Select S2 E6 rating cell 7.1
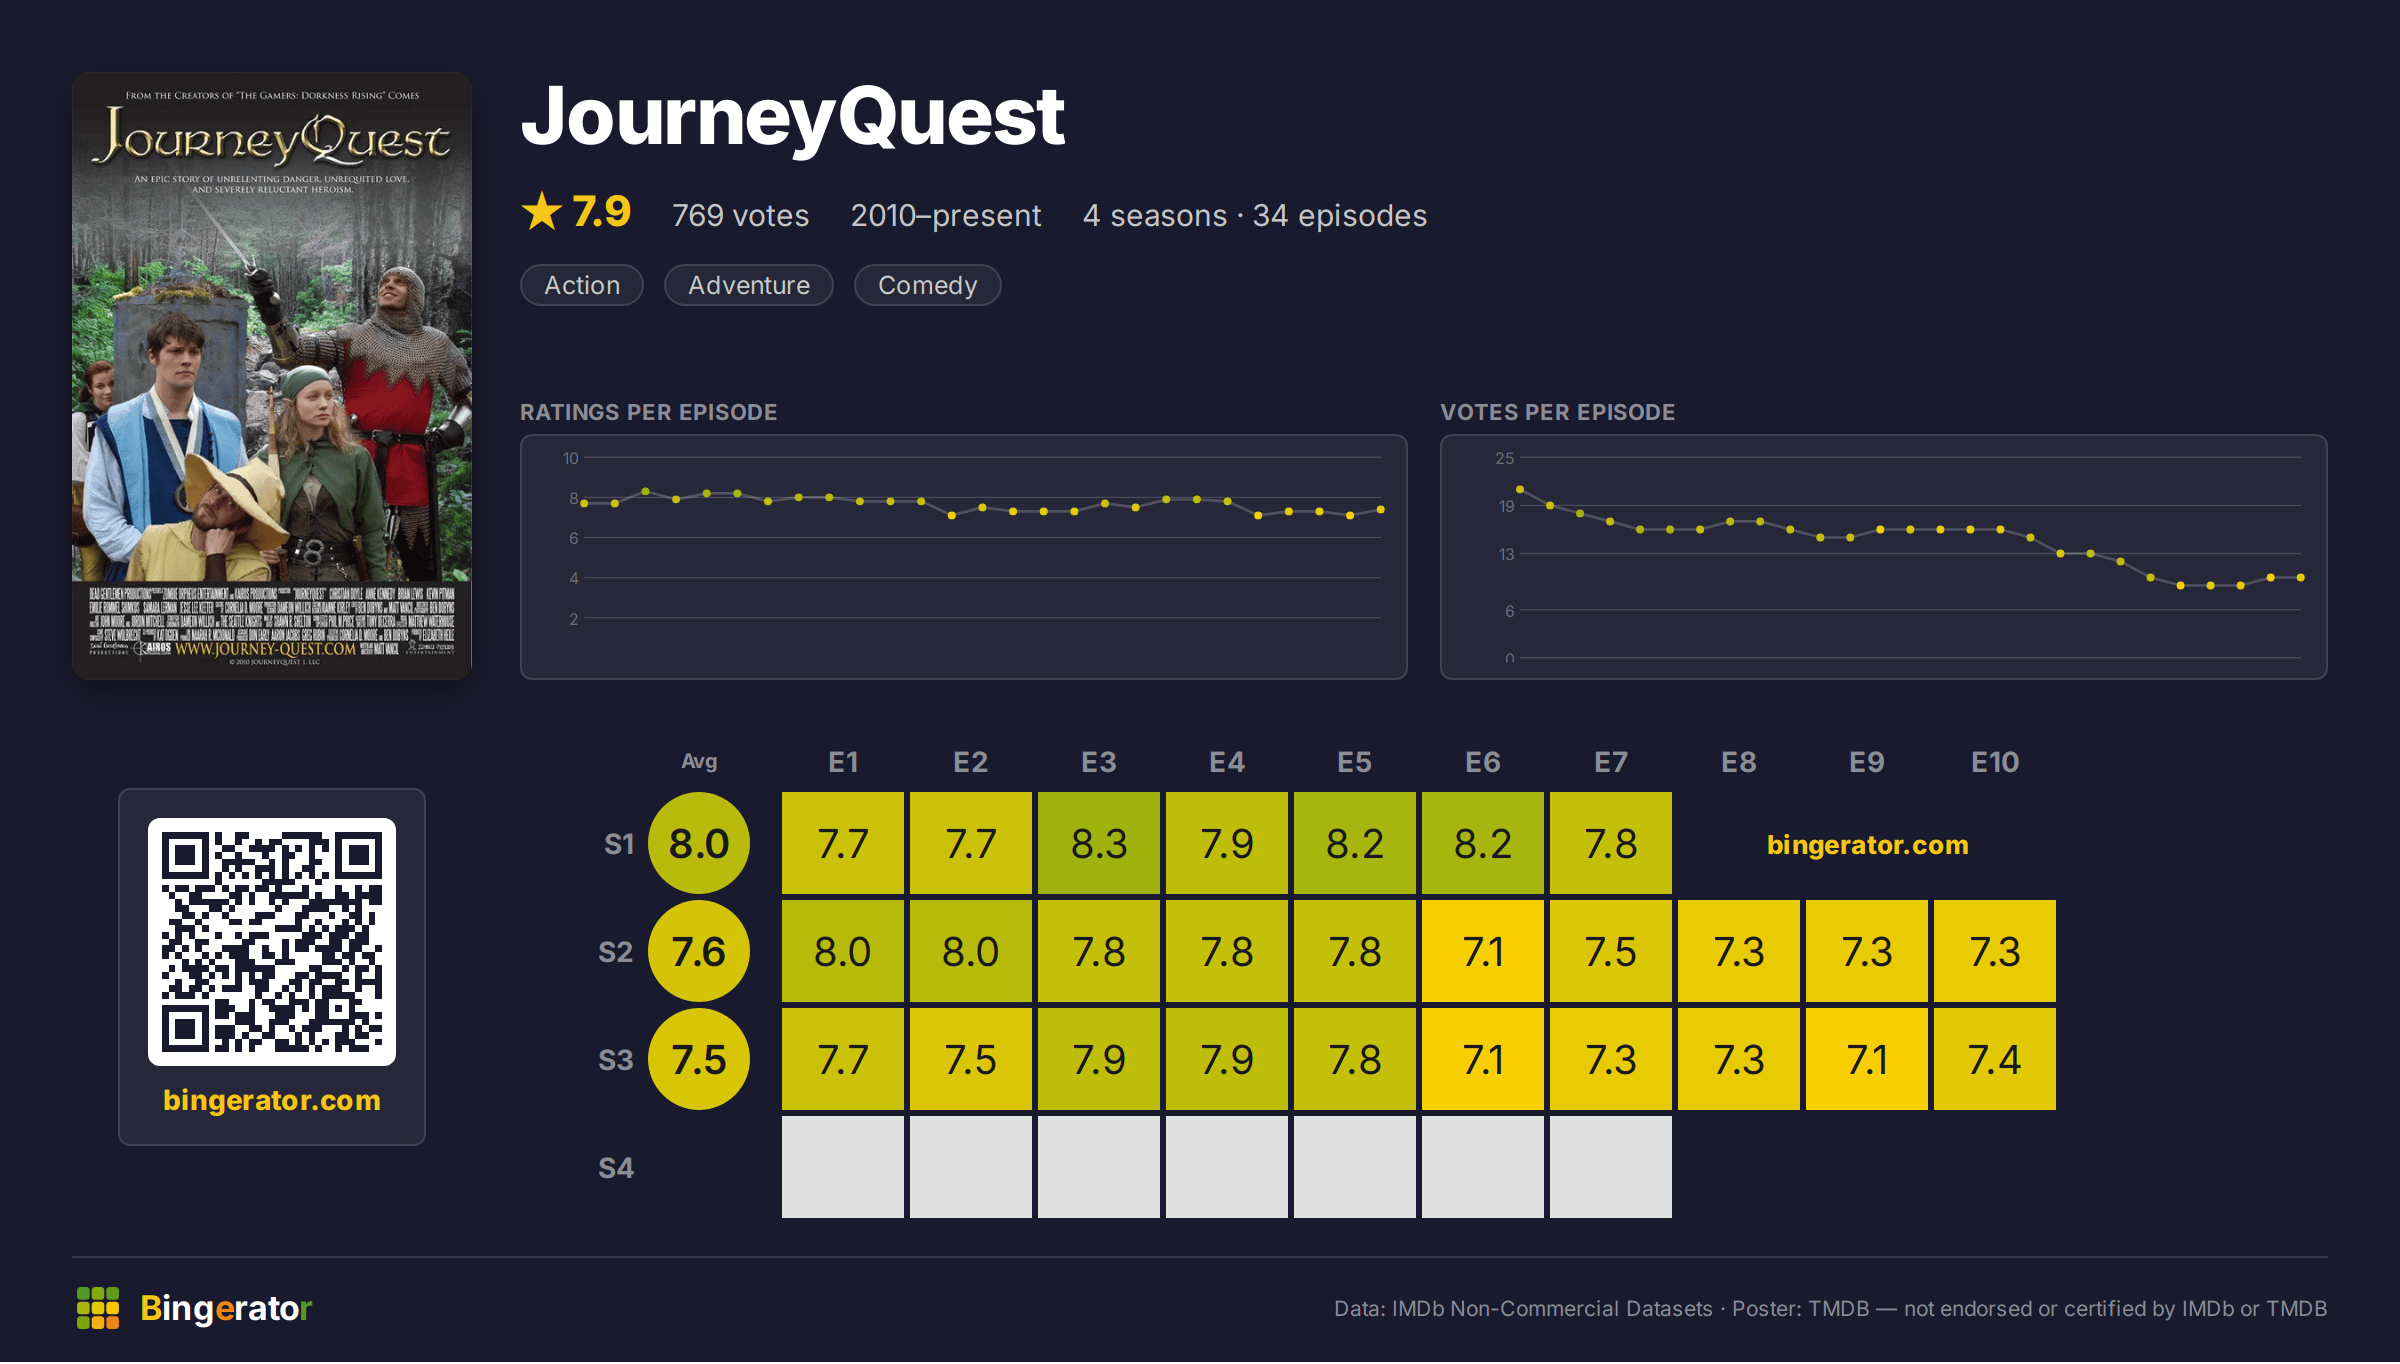The height and width of the screenshot is (1364, 2400). [1483, 951]
